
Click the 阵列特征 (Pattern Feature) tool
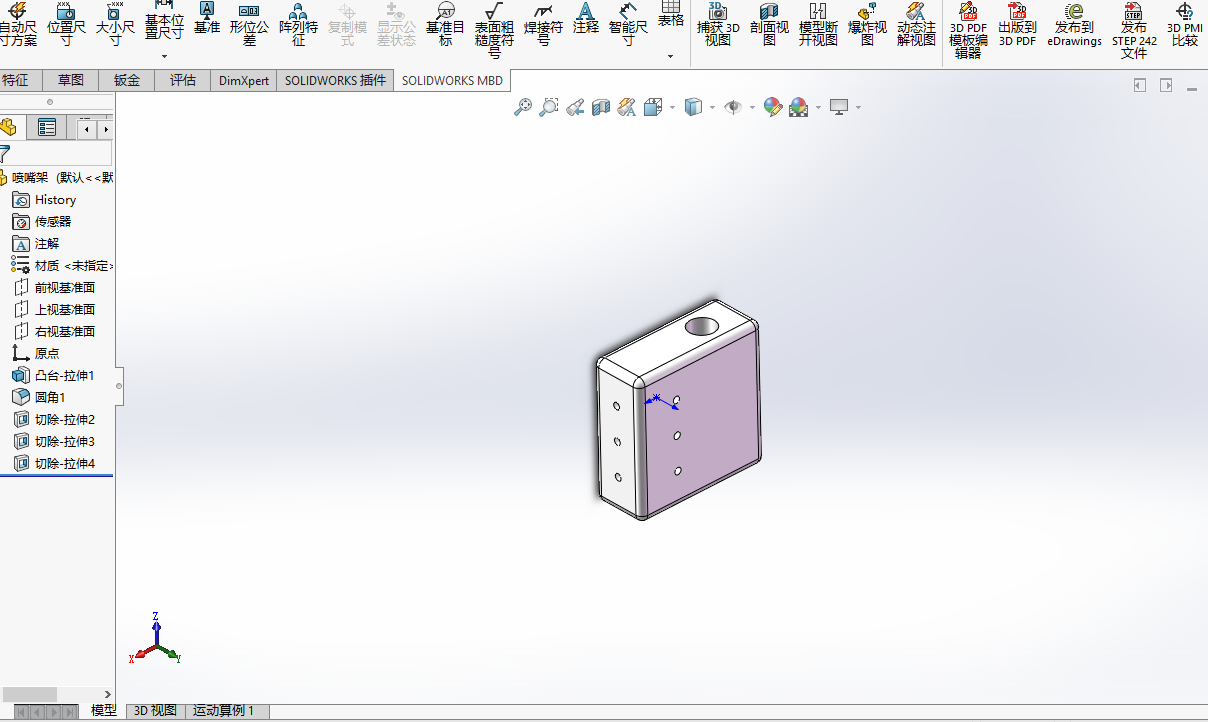tap(298, 25)
